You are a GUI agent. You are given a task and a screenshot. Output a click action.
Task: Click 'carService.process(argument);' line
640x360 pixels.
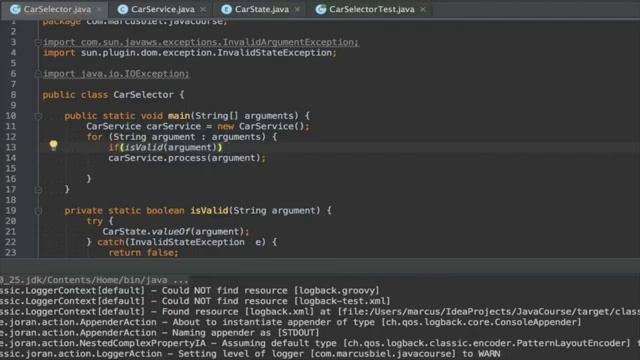187,158
